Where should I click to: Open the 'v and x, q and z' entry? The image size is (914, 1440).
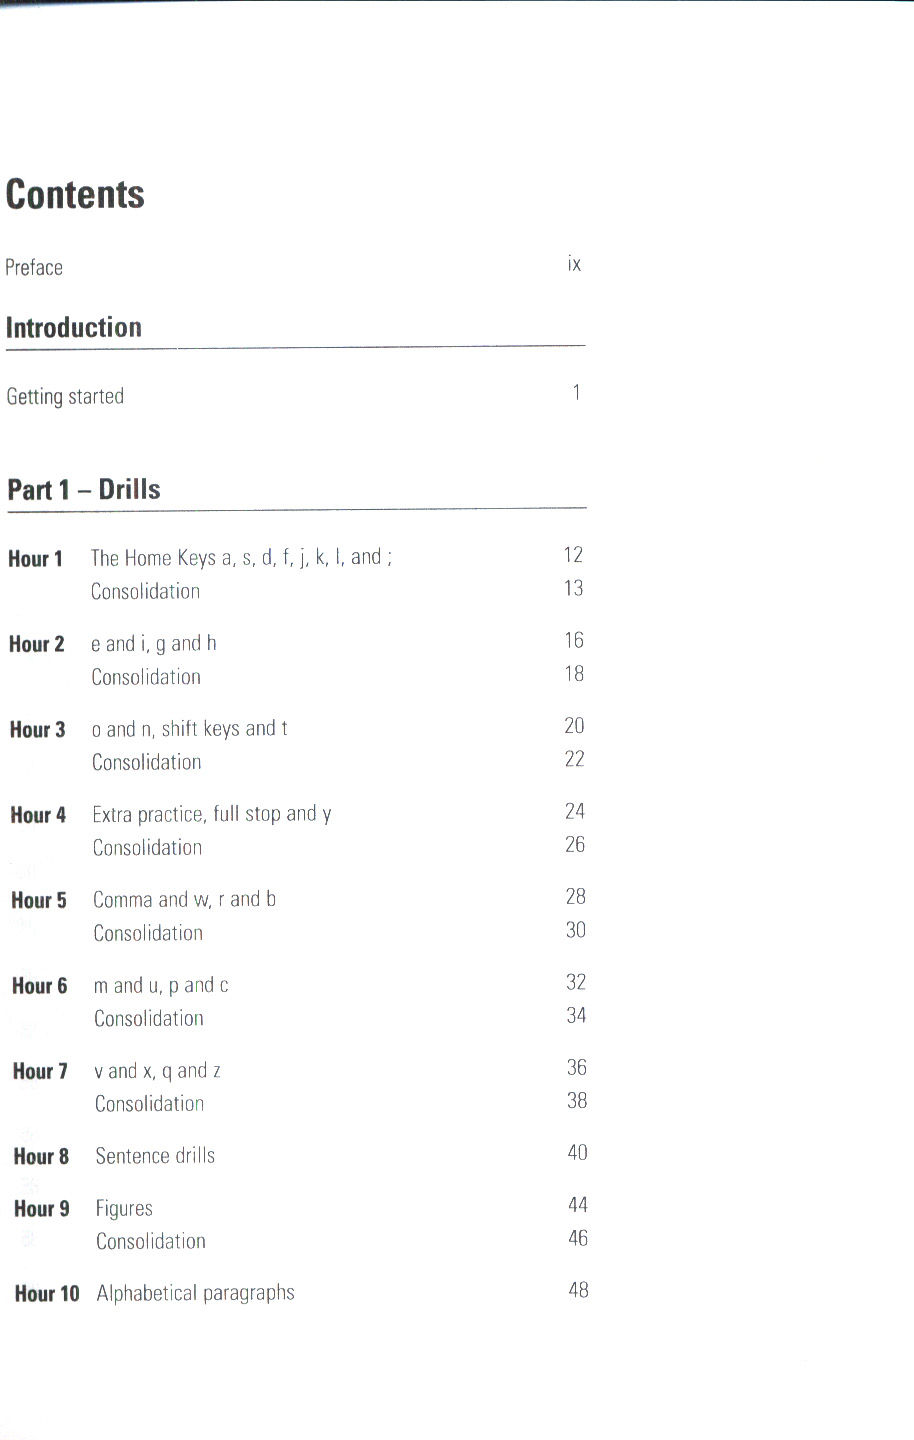158,1071
